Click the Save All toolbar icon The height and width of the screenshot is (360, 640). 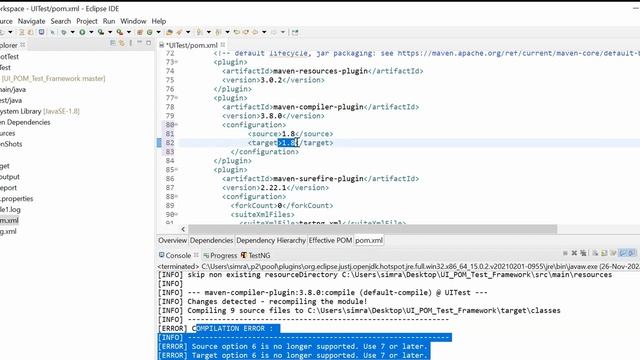point(30,32)
